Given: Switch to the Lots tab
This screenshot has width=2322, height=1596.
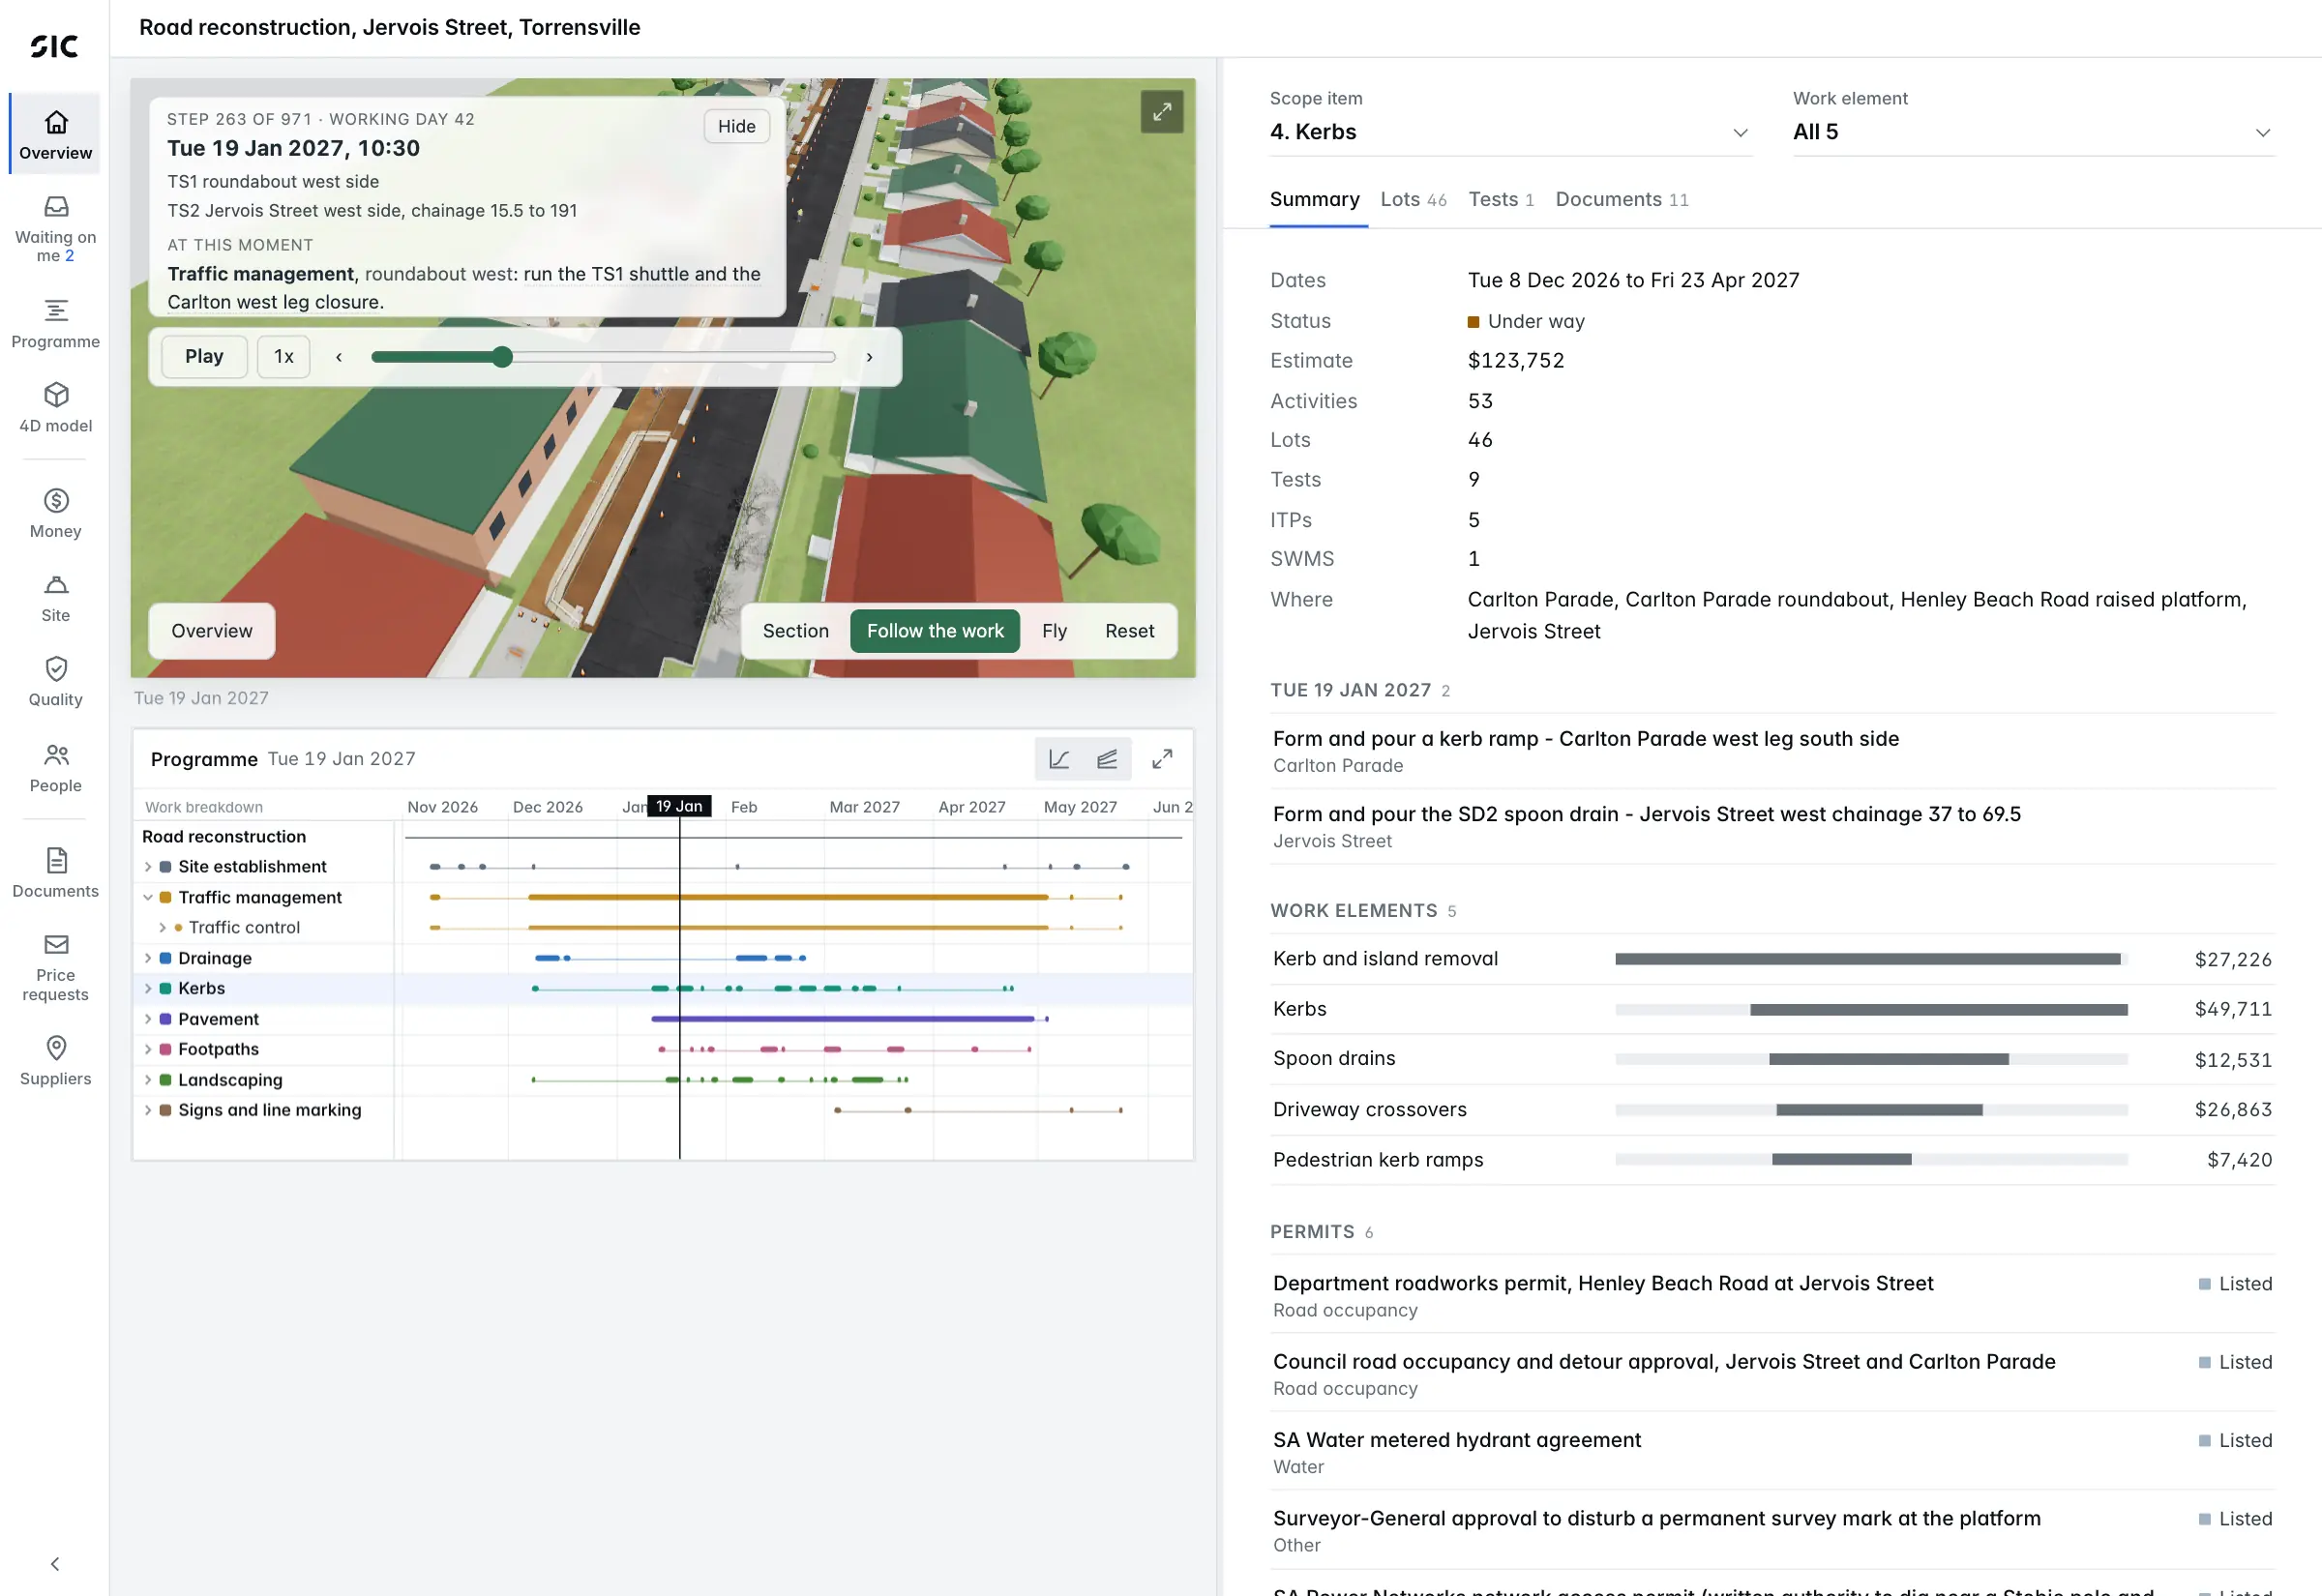Looking at the screenshot, I should pyautogui.click(x=1413, y=200).
